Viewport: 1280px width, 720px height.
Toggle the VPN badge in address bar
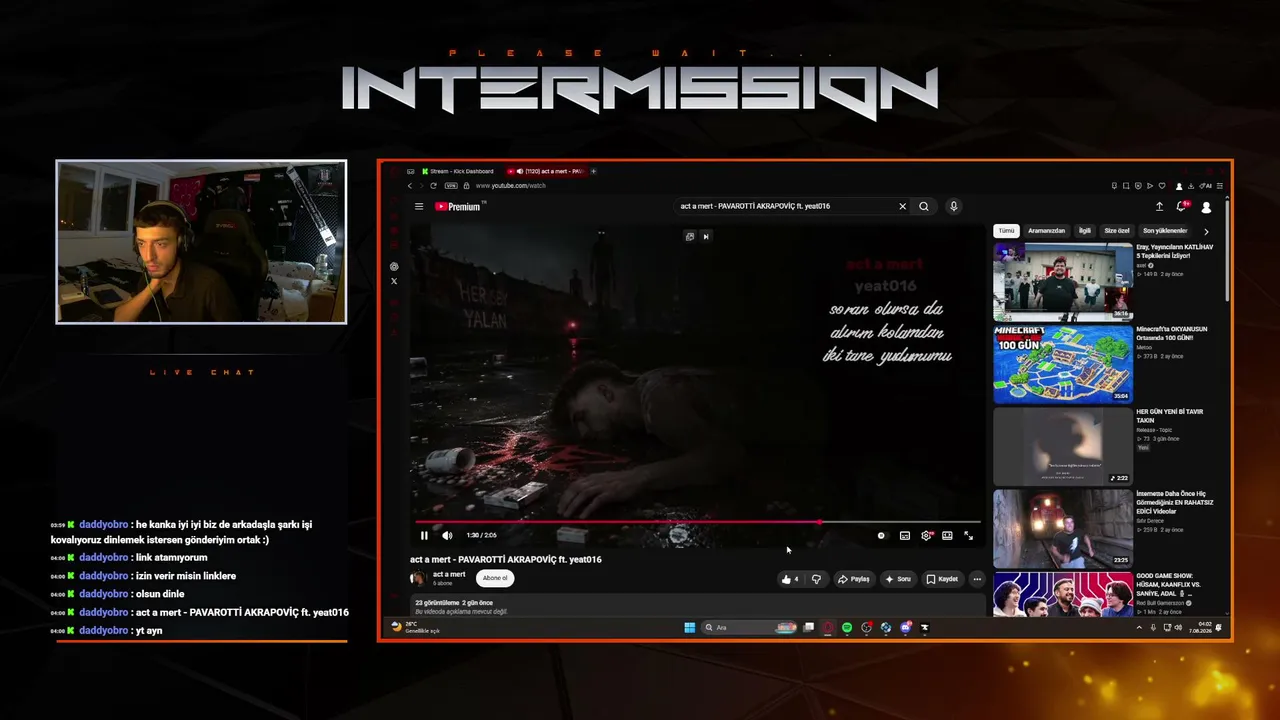451,186
